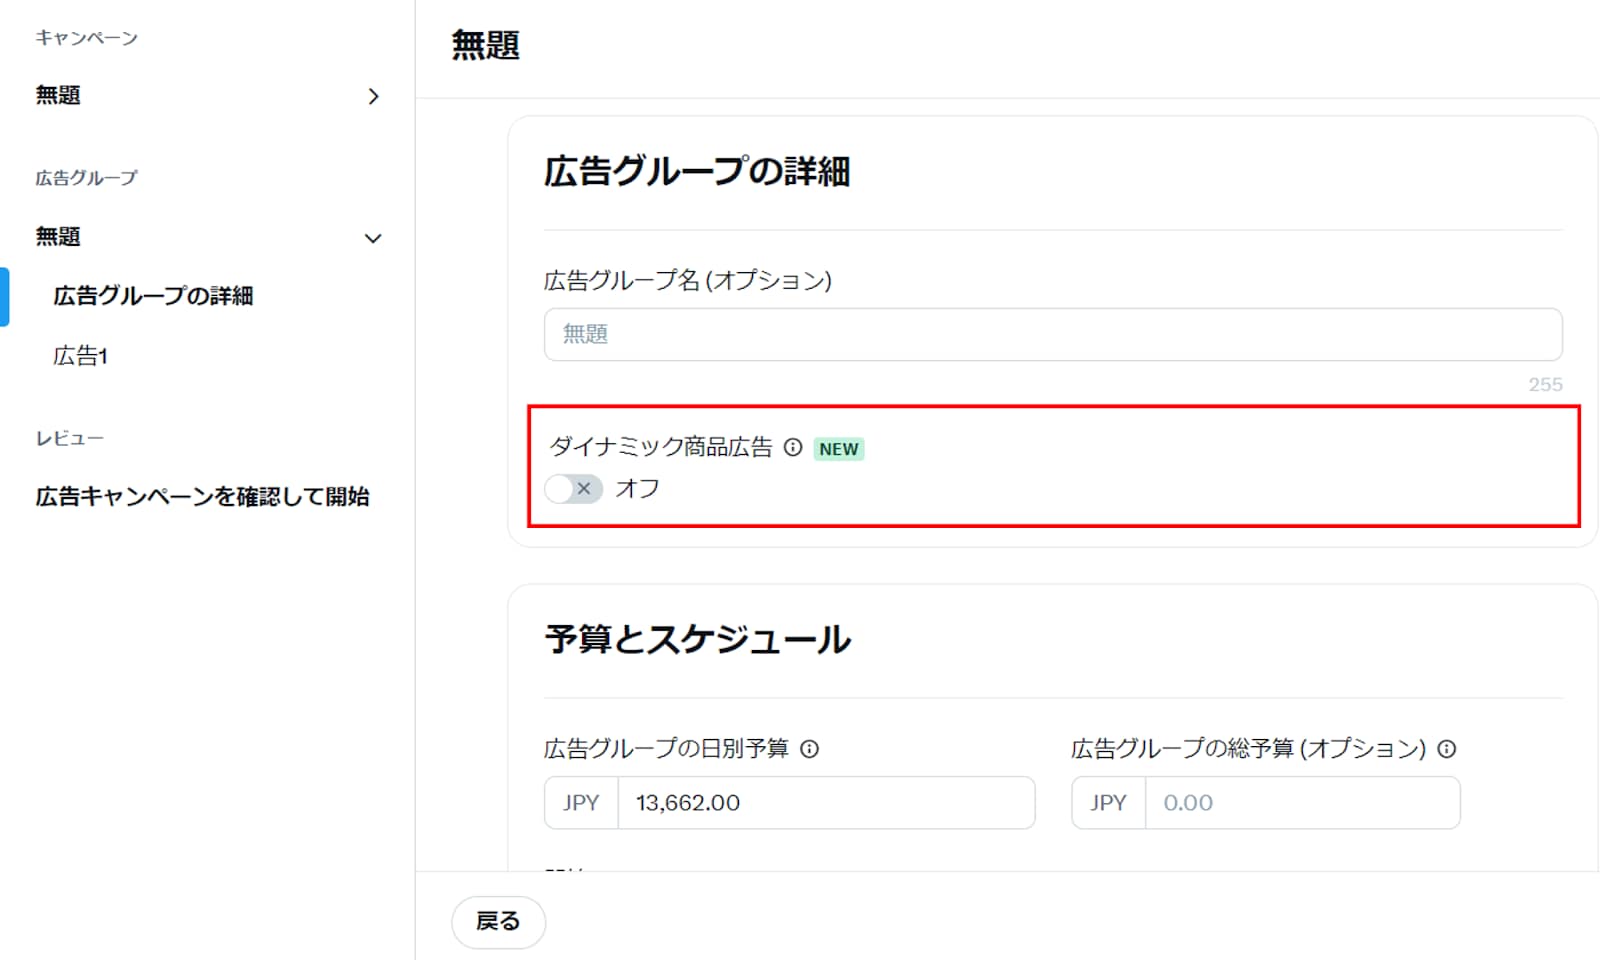Open 広告グループの詳細 in the sidebar

153,296
